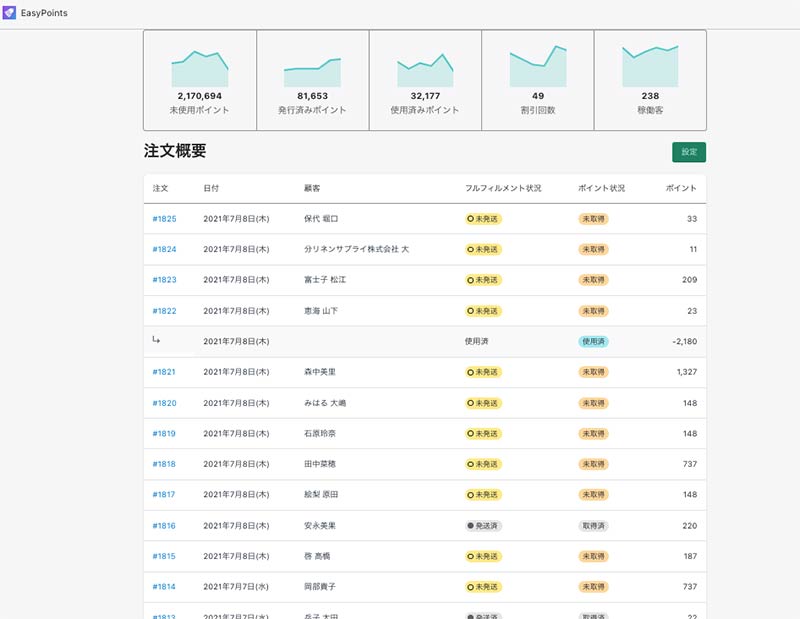Select the 使用済みポイント chart card
The height and width of the screenshot is (619, 800).
[x=425, y=80]
